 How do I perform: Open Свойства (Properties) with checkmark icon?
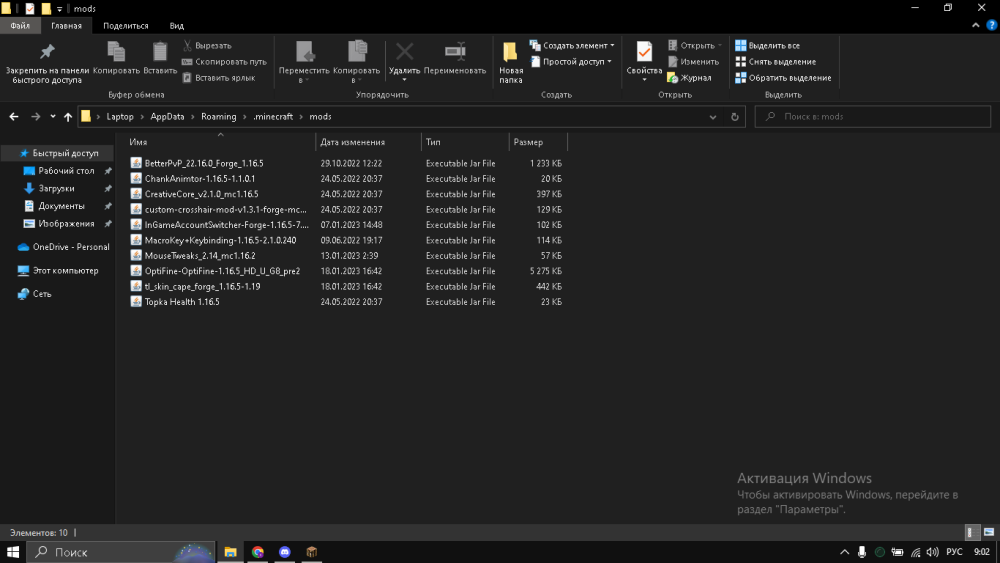tap(644, 62)
